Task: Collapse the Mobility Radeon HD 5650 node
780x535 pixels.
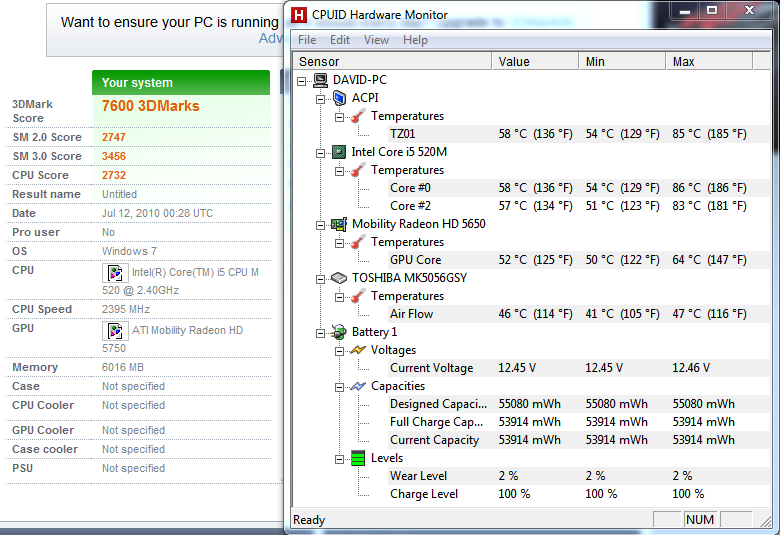Action: point(320,225)
